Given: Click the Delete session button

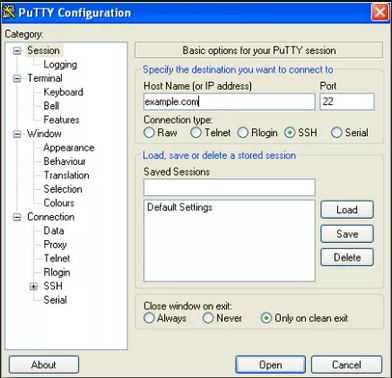Looking at the screenshot, I should (x=347, y=257).
